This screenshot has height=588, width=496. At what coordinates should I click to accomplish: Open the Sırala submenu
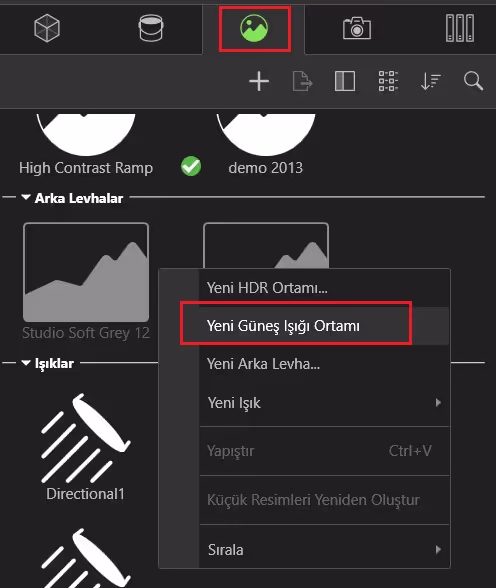tap(324, 550)
